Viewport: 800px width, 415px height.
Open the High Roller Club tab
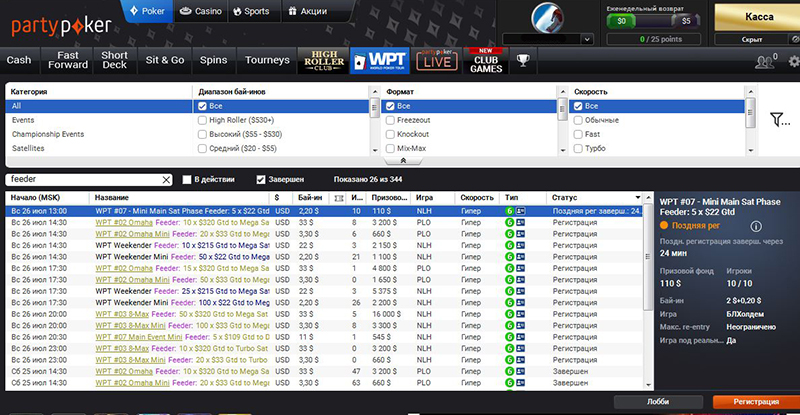[x=323, y=61]
